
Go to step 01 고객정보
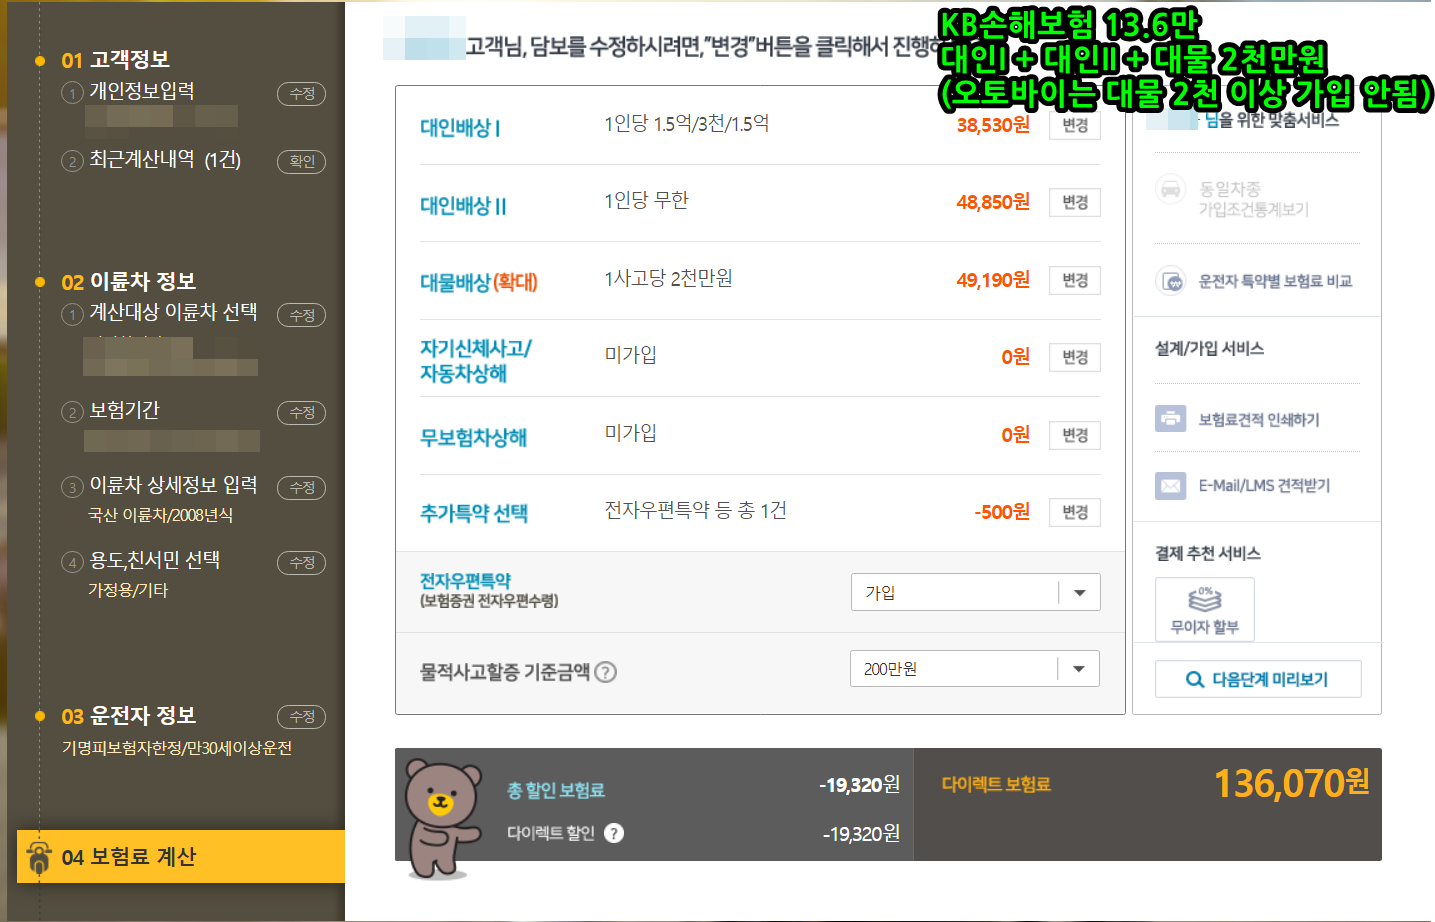[115, 60]
